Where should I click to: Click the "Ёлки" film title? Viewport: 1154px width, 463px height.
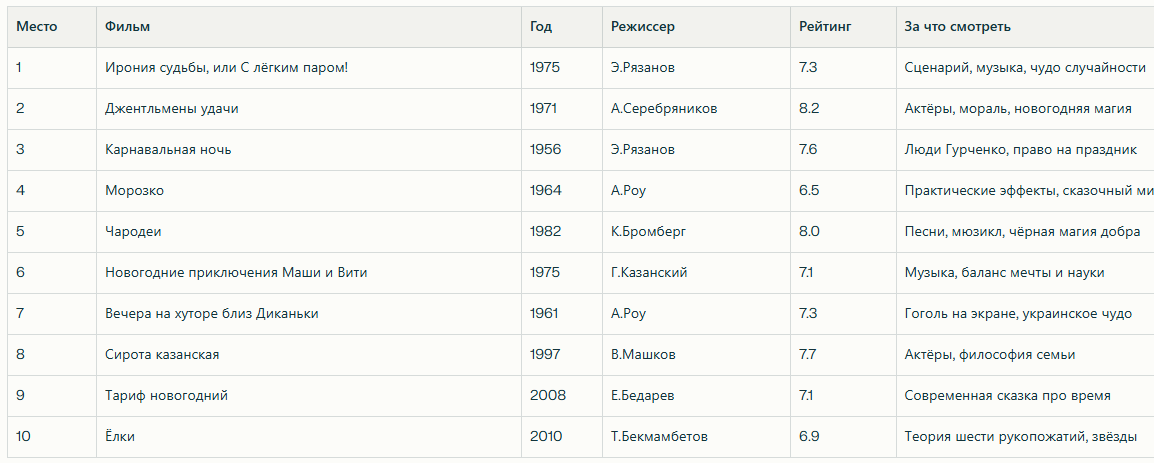pos(120,436)
